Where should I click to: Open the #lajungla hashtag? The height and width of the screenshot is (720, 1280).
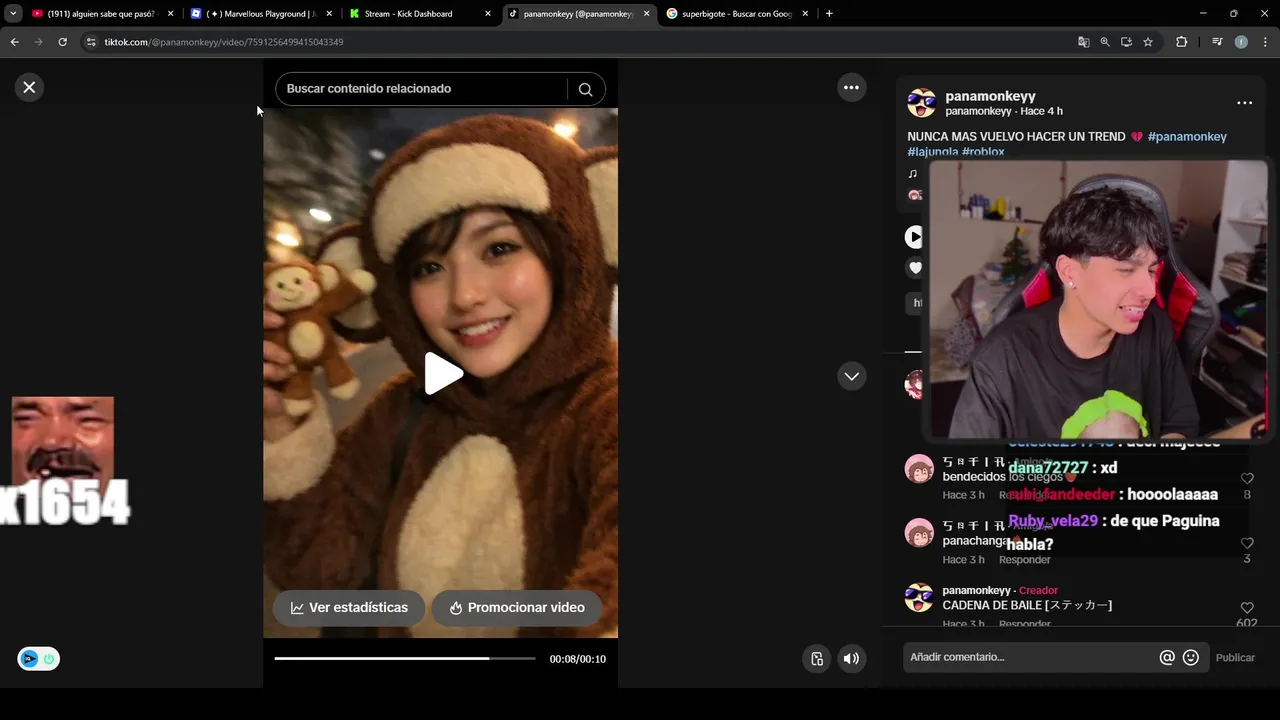(932, 152)
